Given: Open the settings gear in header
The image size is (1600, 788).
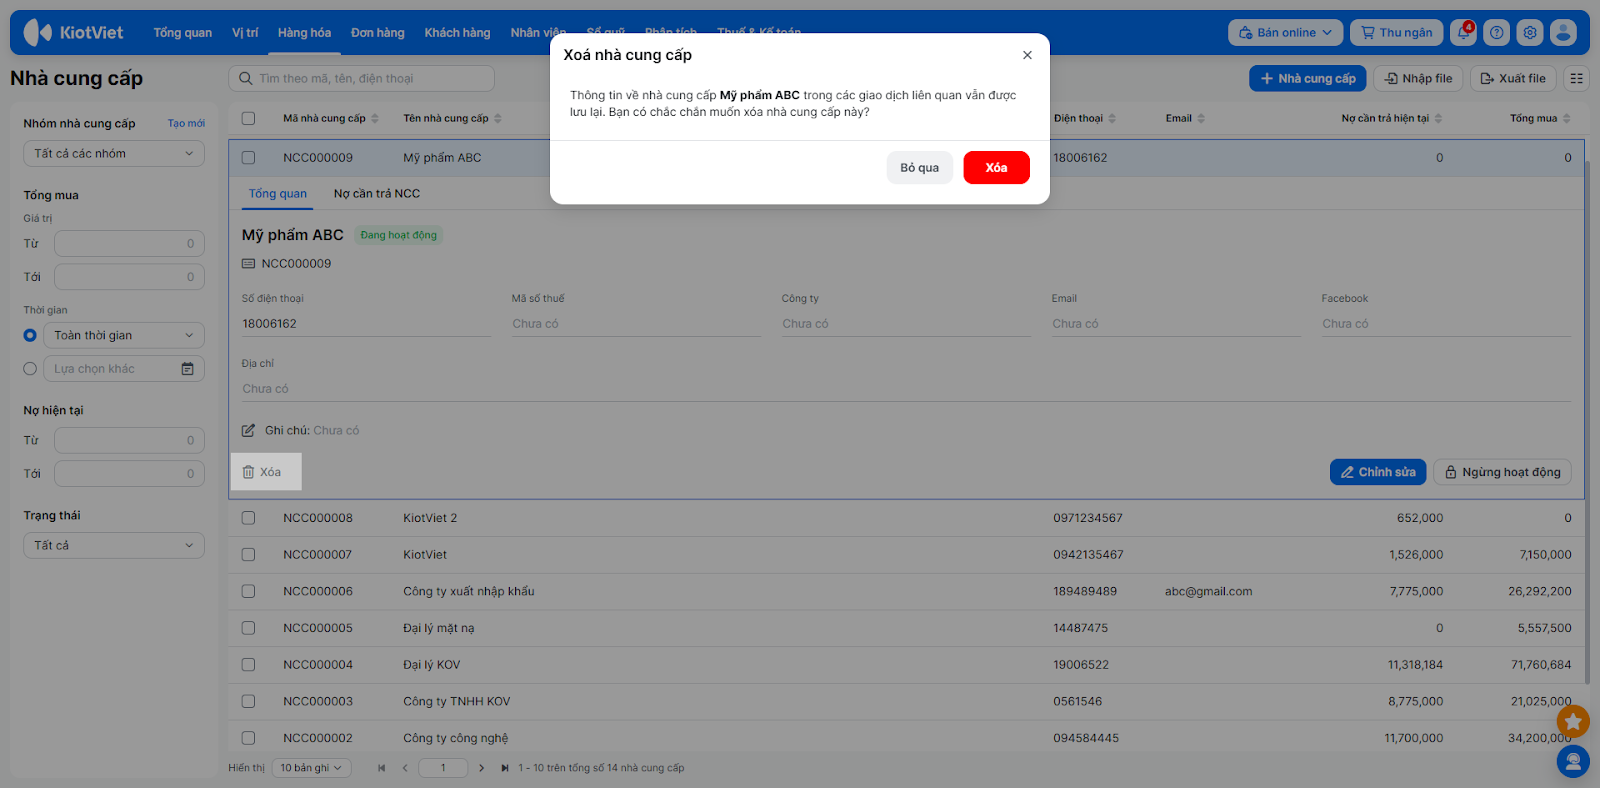Looking at the screenshot, I should pyautogui.click(x=1530, y=33).
